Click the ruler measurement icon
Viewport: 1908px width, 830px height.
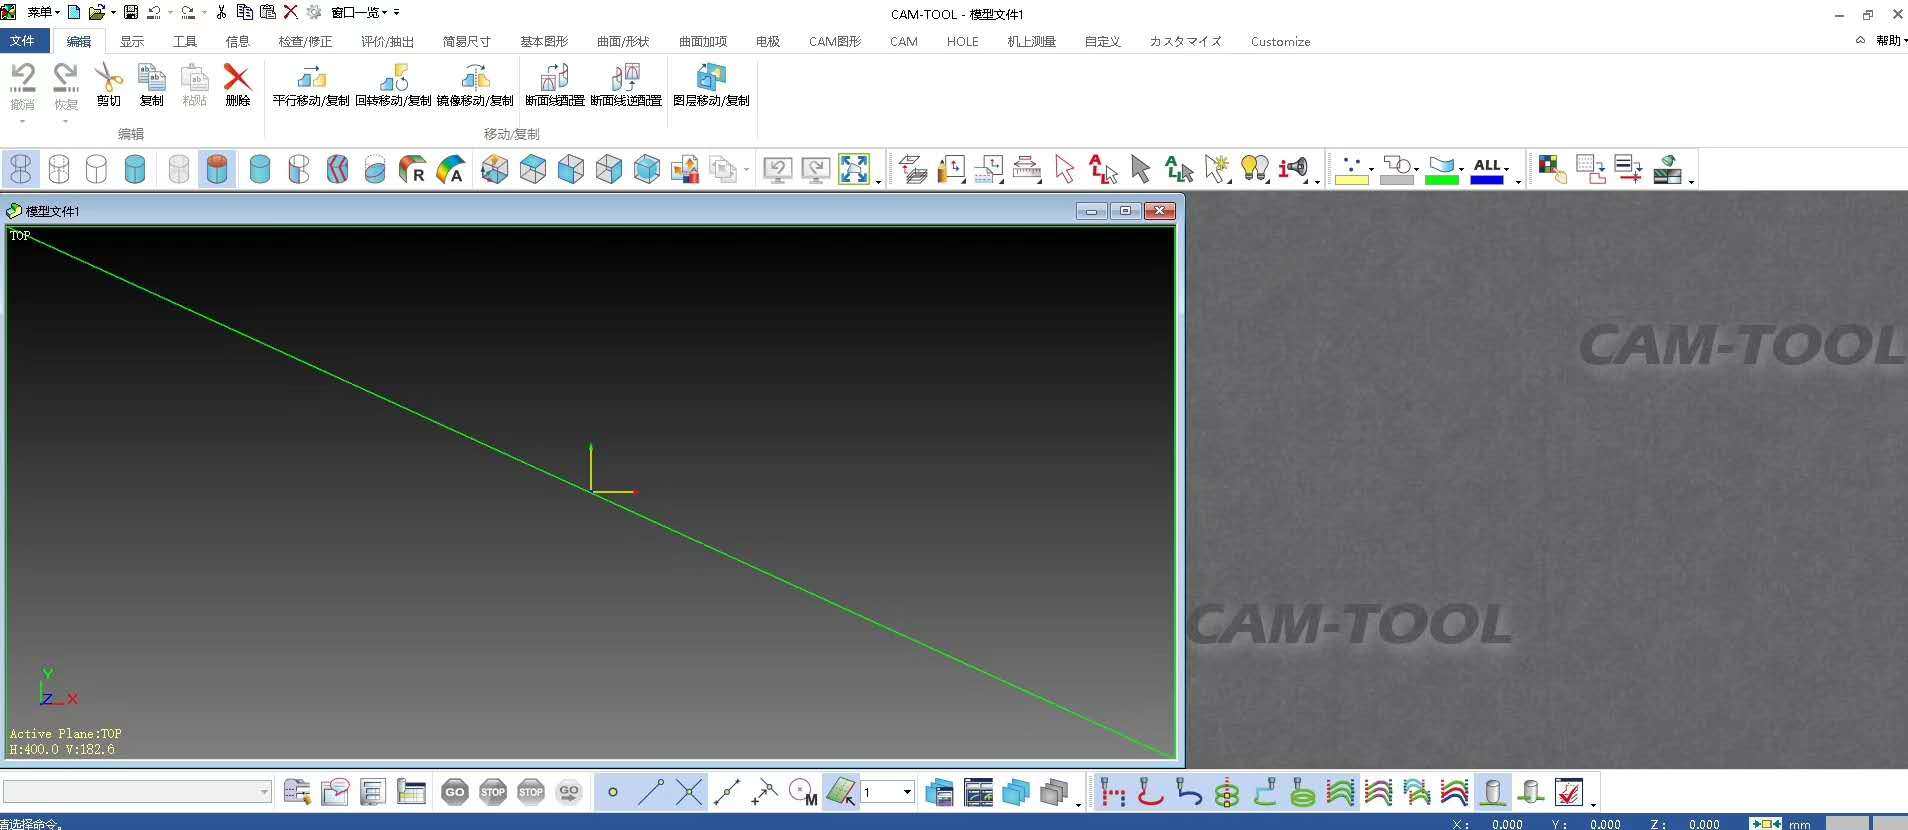pyautogui.click(x=1027, y=169)
